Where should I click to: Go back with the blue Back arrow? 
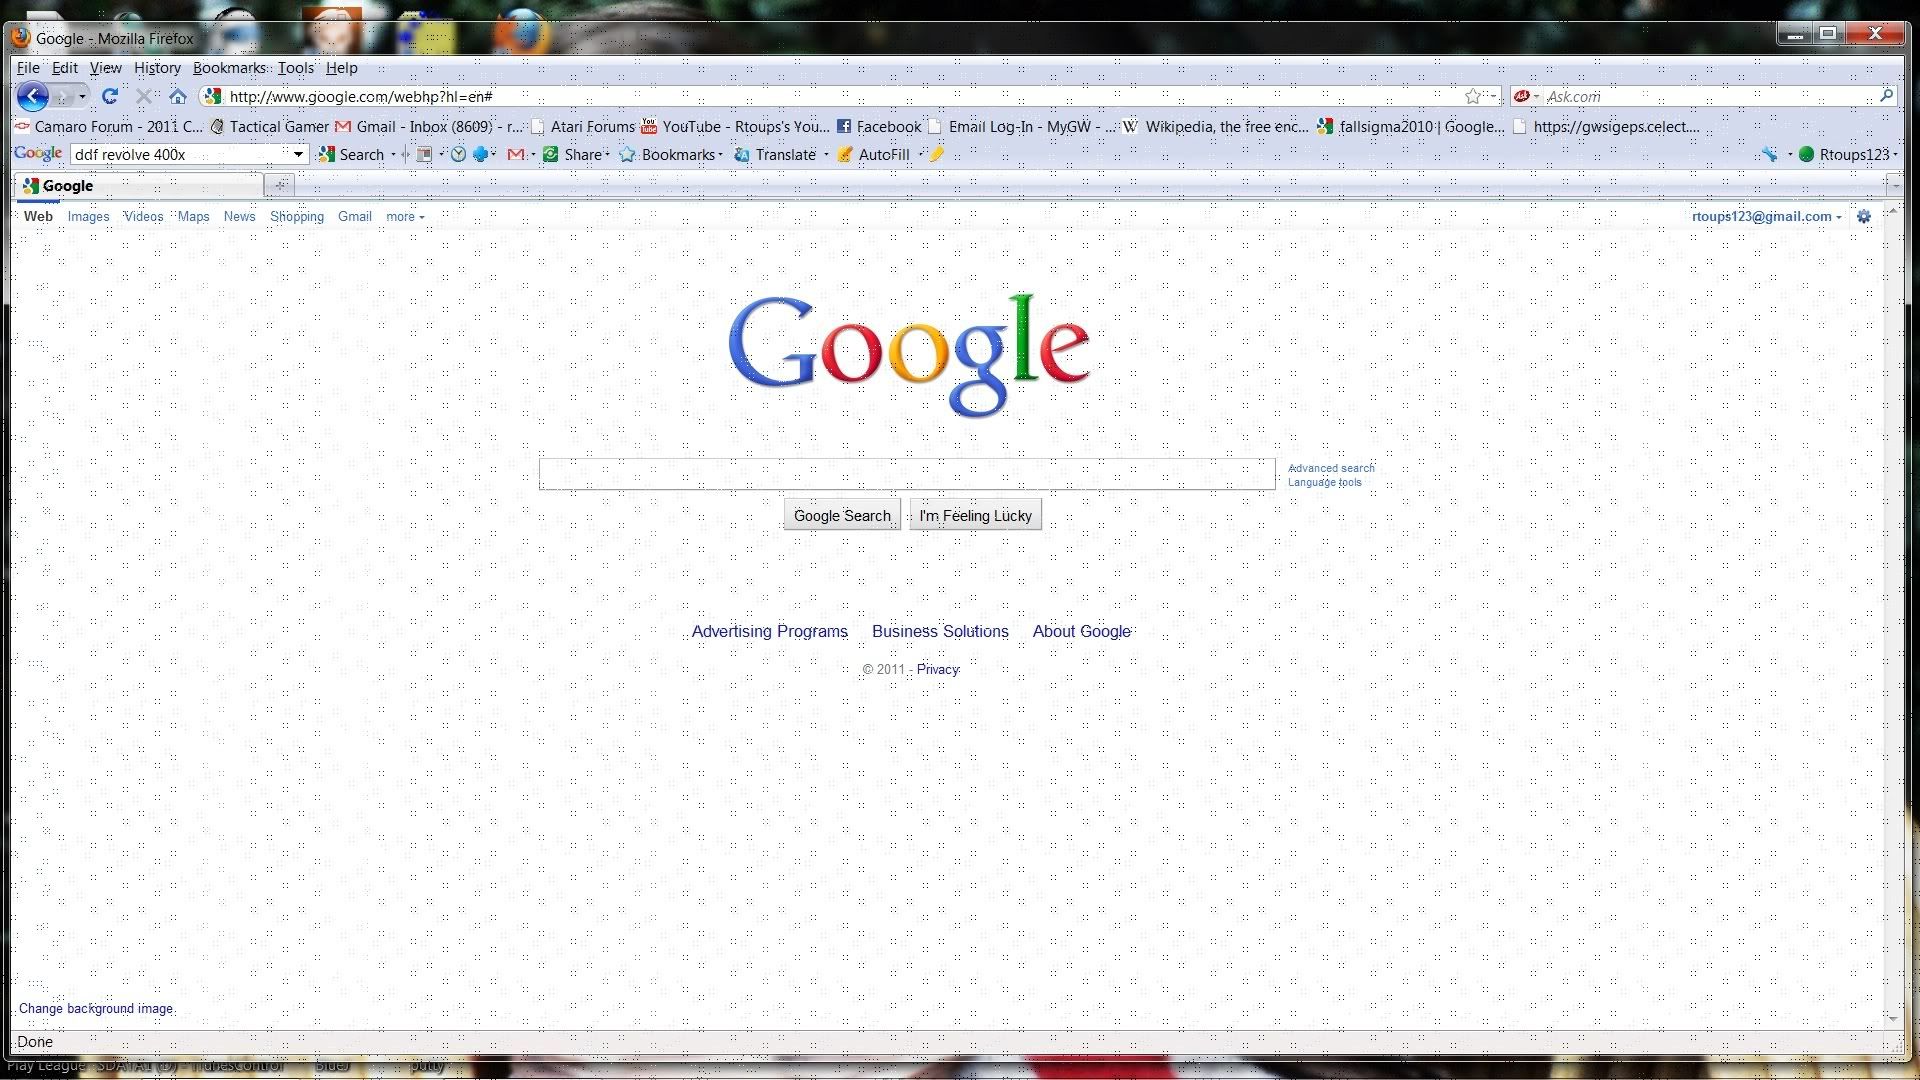click(x=32, y=96)
